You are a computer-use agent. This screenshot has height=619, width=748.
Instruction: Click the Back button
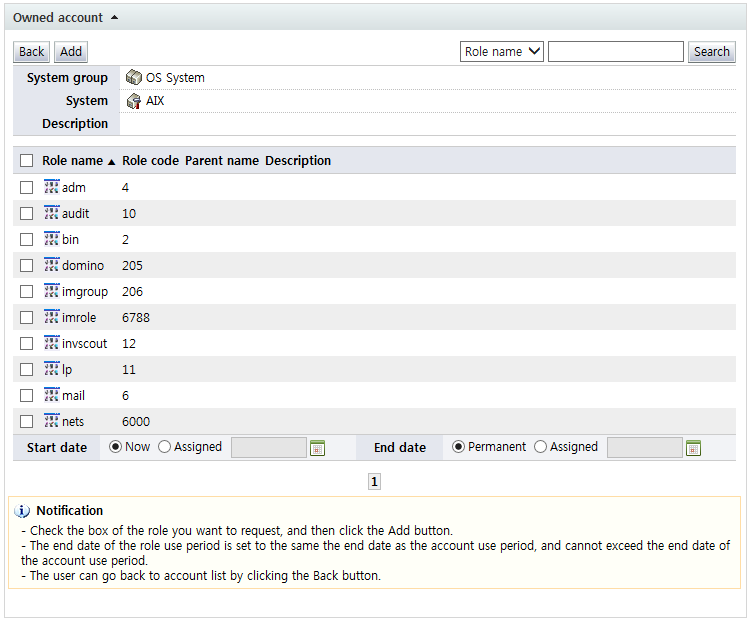[x=31, y=52]
